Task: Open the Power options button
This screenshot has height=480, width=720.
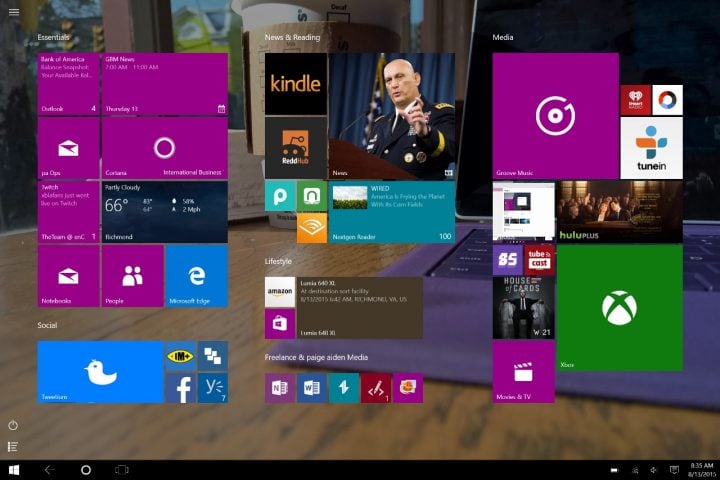Action: (13, 425)
